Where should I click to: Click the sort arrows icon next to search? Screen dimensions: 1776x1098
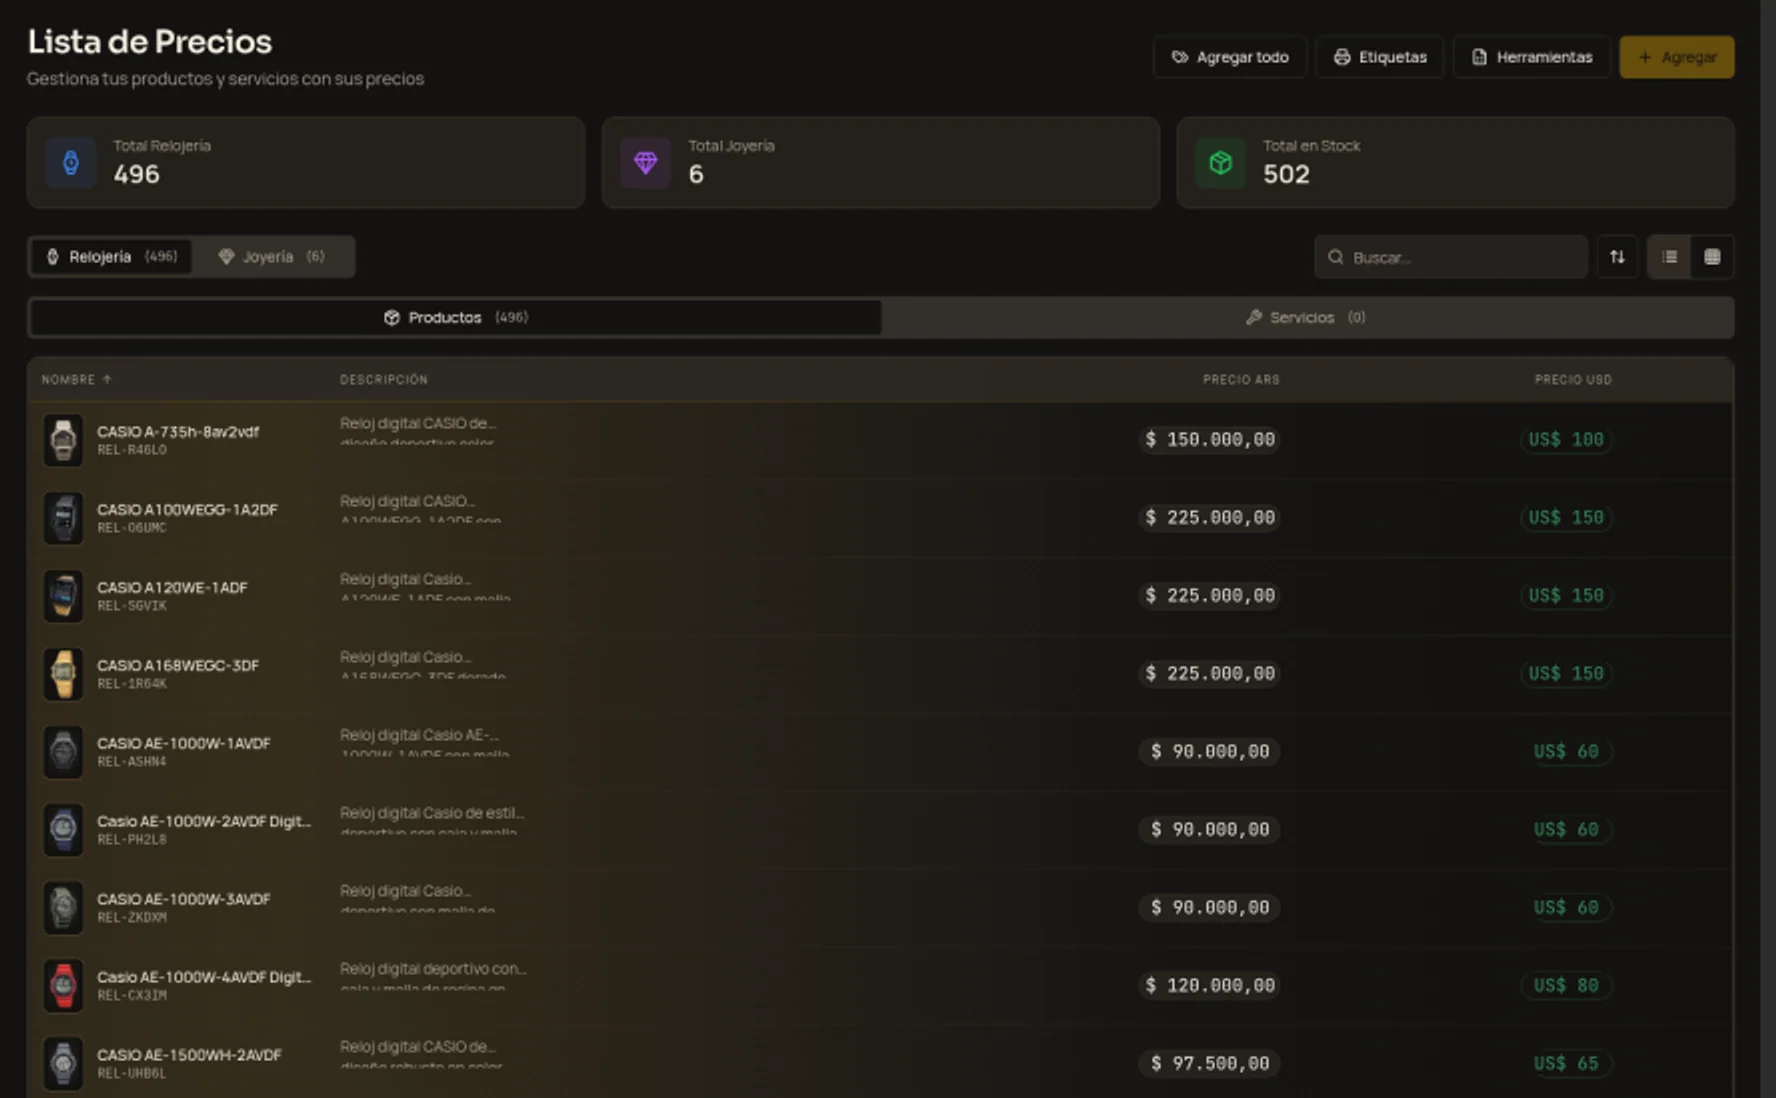[x=1617, y=257]
